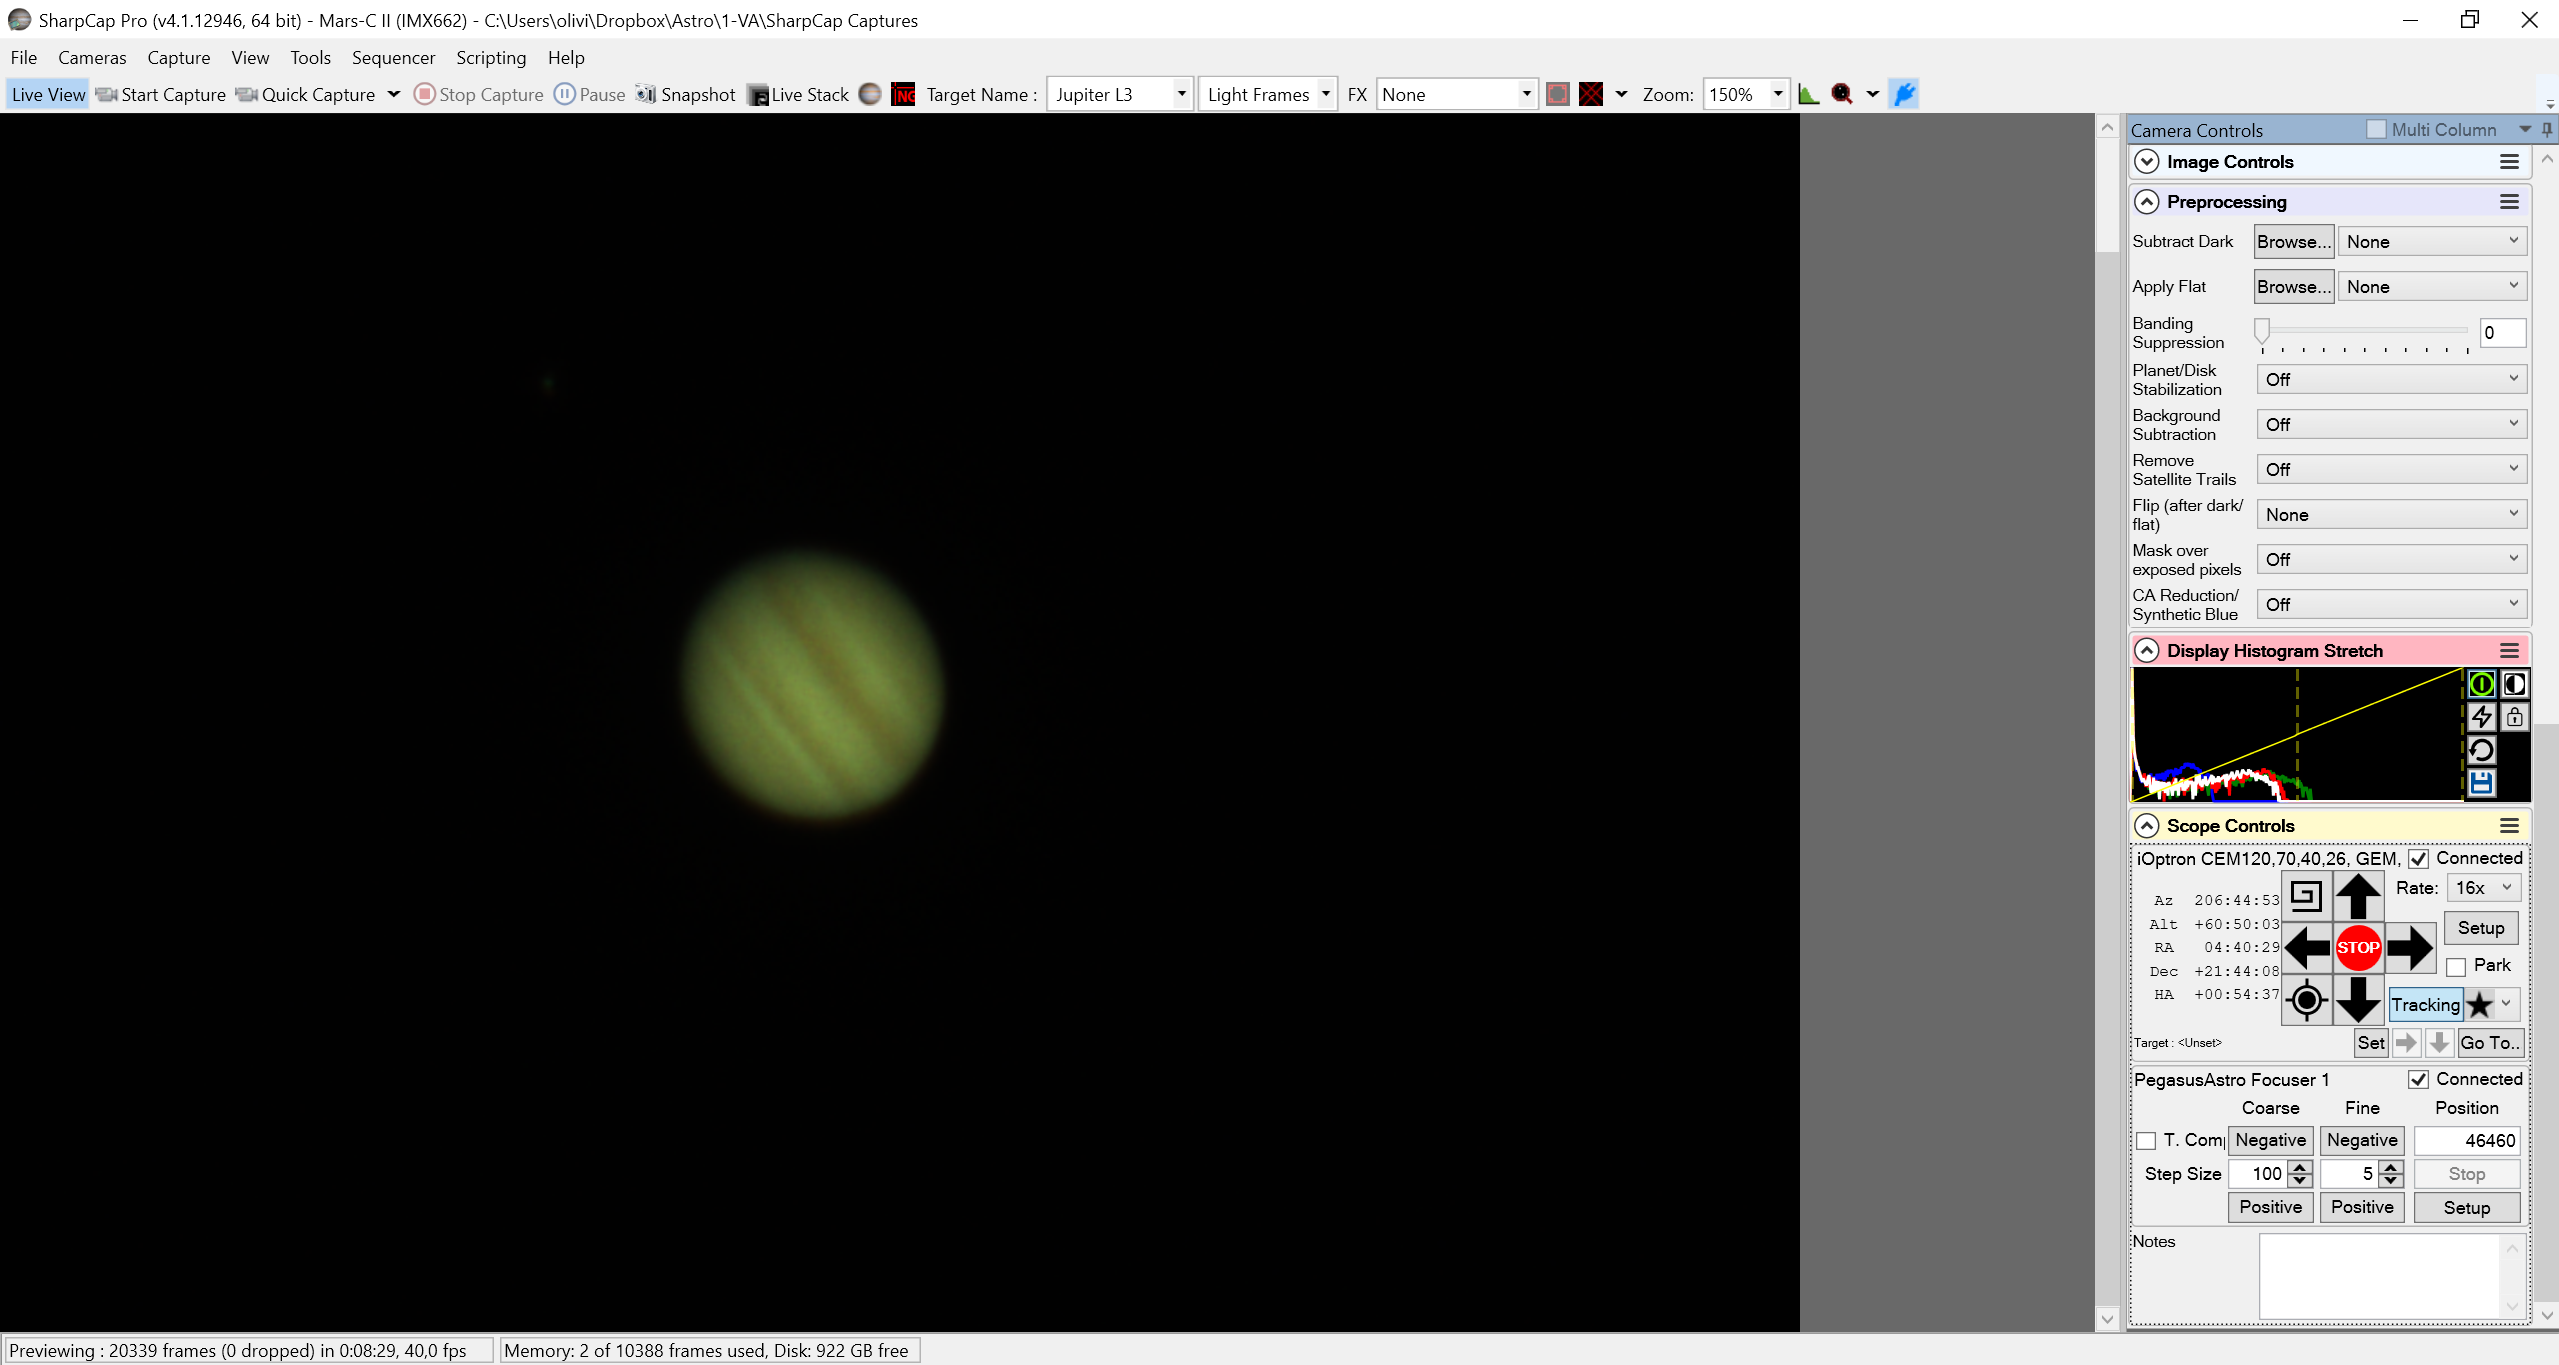Open the Scripting menu
Image resolution: width=2559 pixels, height=1365 pixels.
[491, 57]
